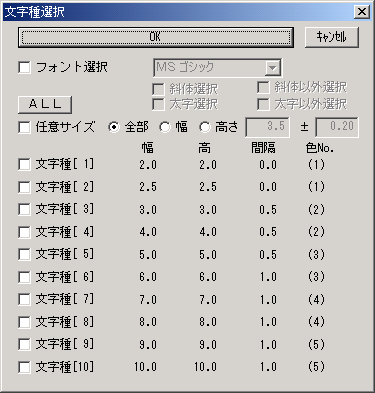
Task: Check the 文字種[ 1] checkbox
Action: click(x=24, y=165)
